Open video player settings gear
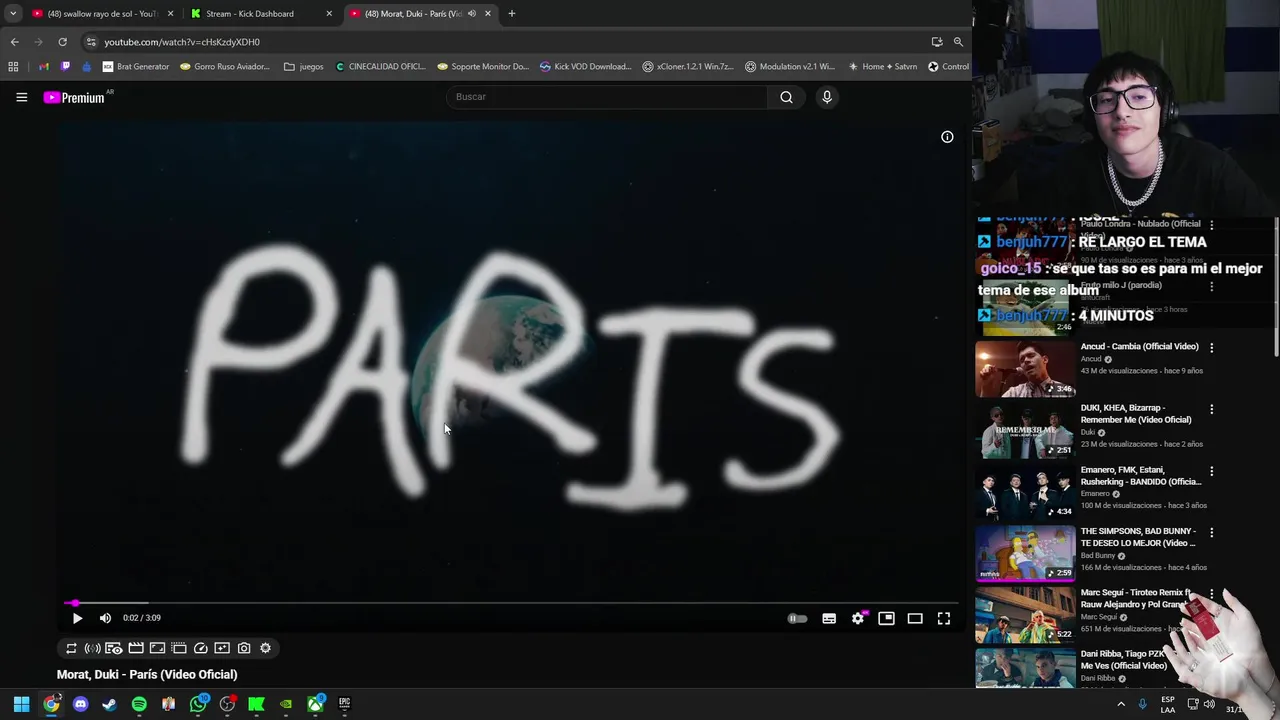 coord(858,619)
